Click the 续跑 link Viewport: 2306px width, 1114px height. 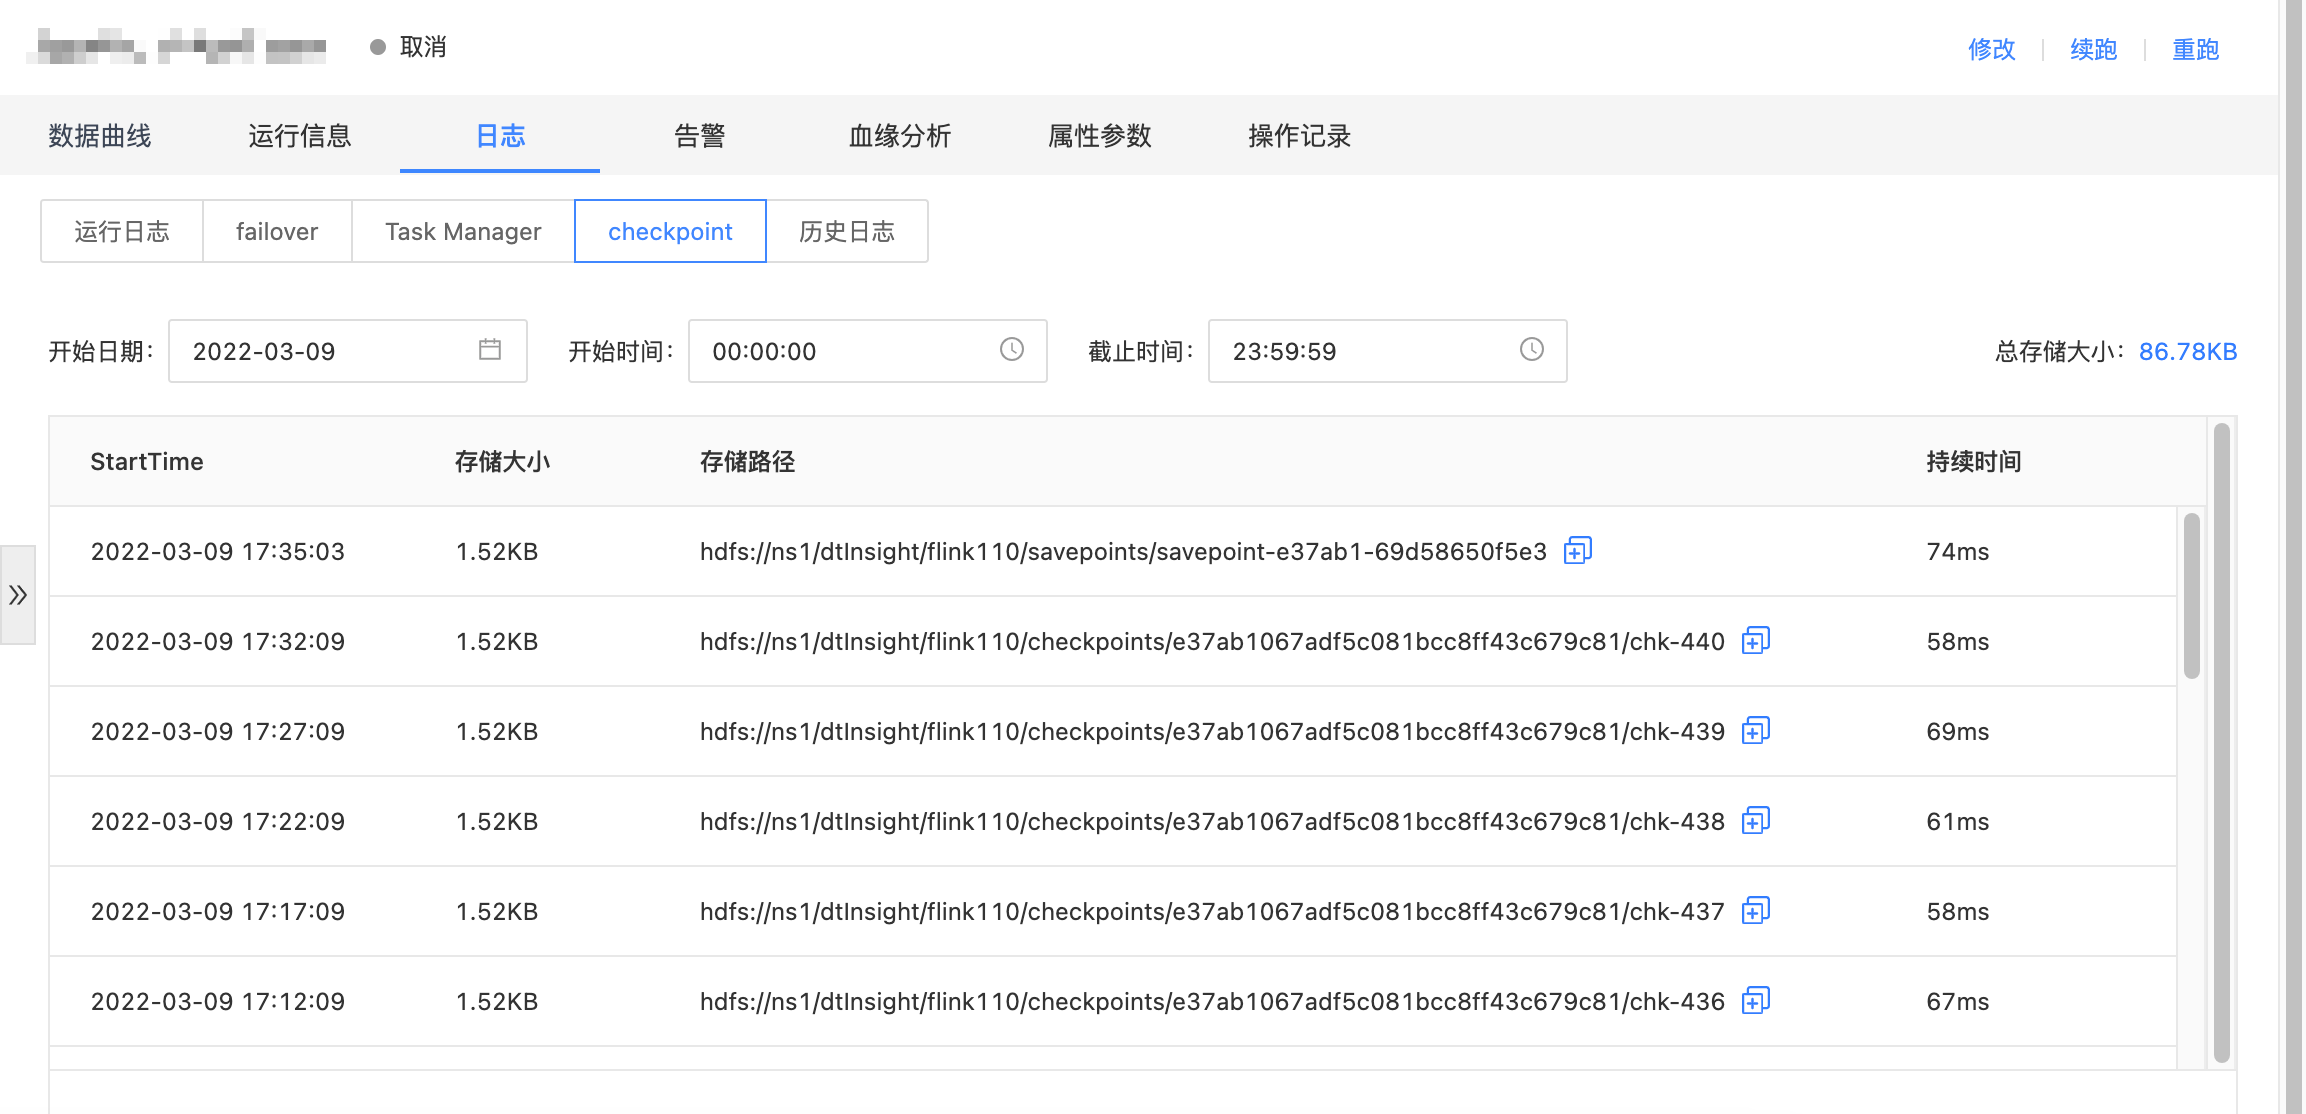tap(2094, 49)
